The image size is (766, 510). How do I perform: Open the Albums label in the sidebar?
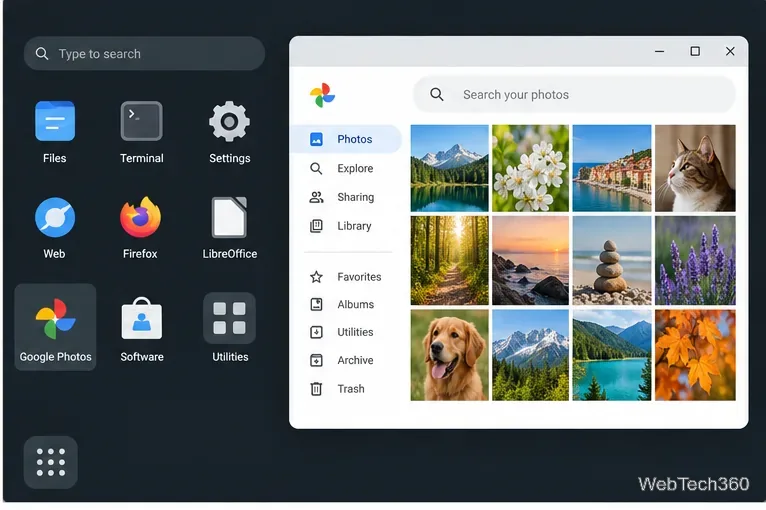[356, 304]
